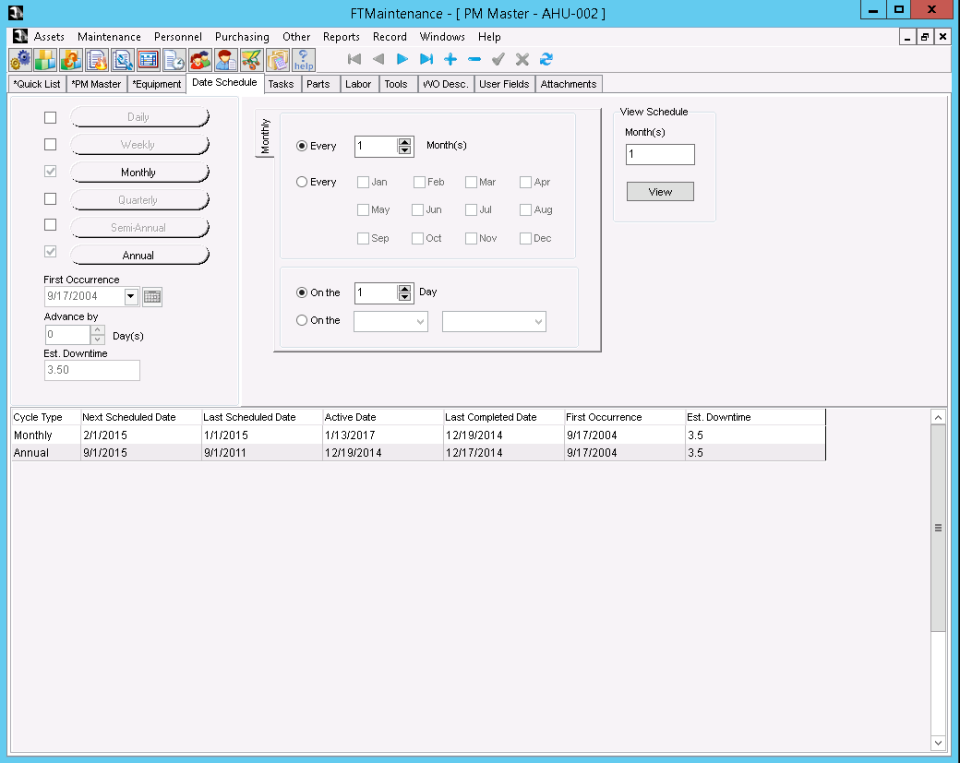Select the Every N Month(s) radio button
This screenshot has width=960, height=763.
click(301, 146)
